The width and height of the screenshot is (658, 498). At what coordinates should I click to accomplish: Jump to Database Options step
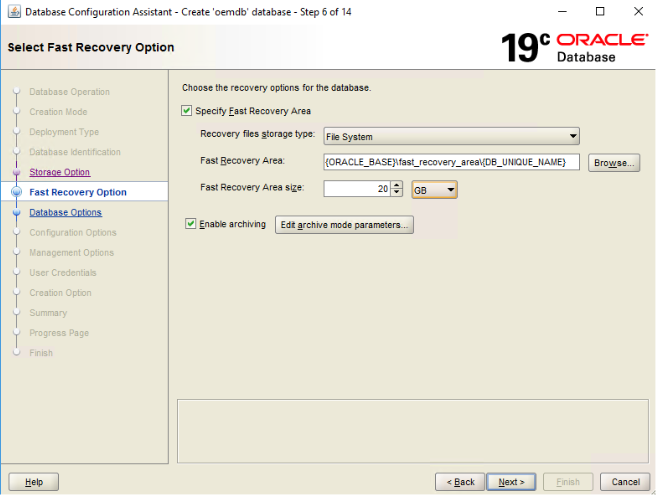point(65,212)
